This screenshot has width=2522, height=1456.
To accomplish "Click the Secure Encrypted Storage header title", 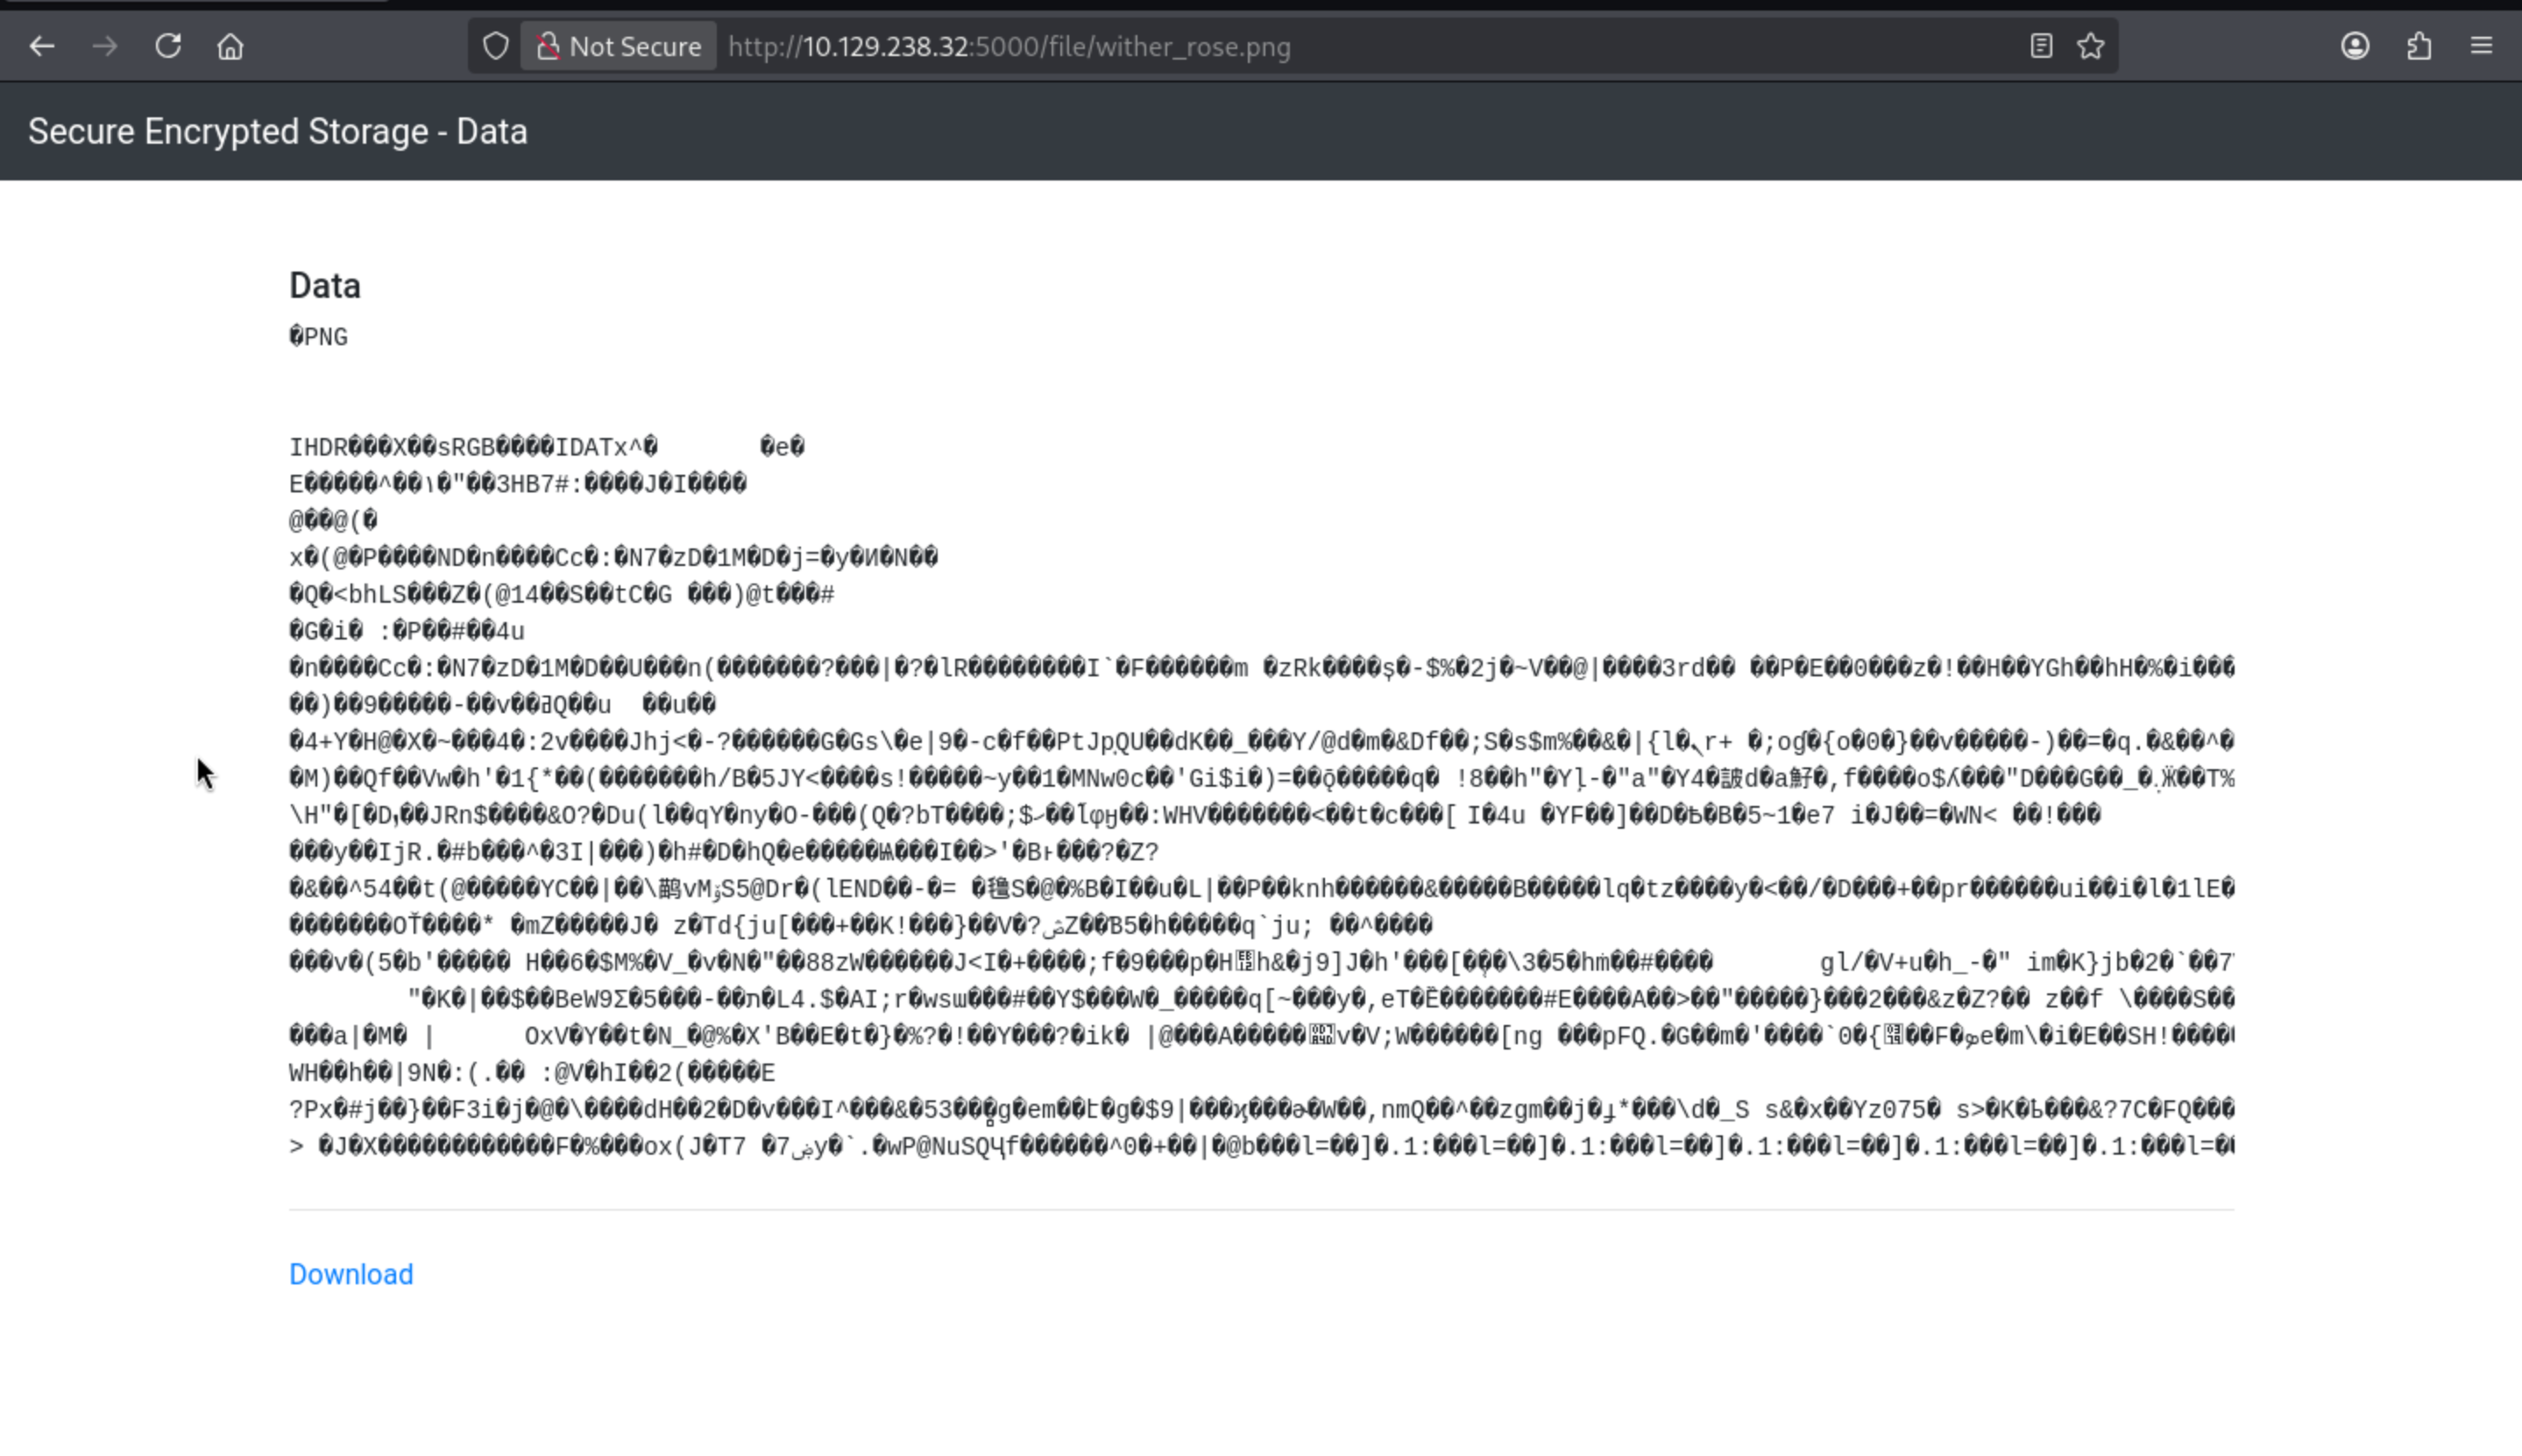I will tap(277, 131).
